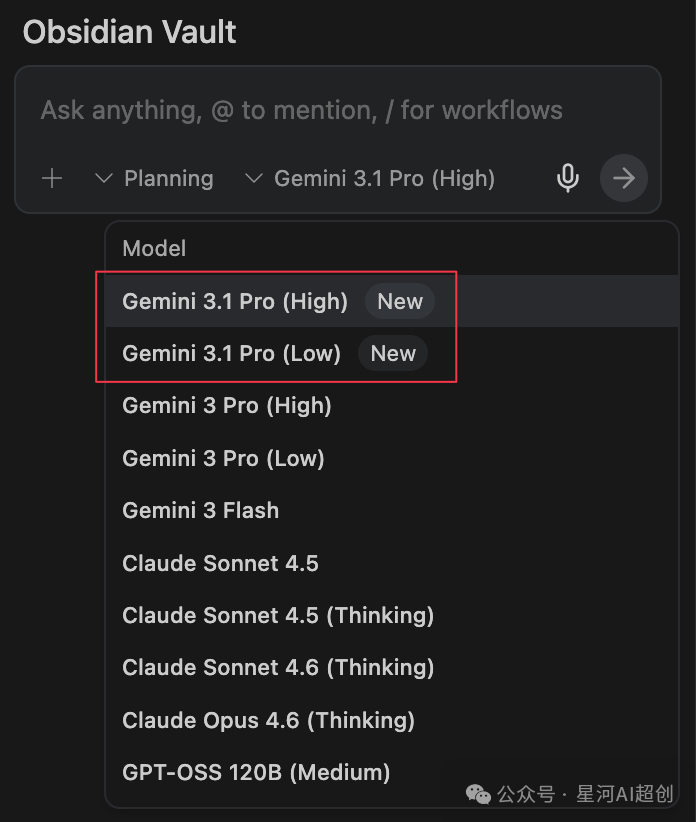Click the New badge on Gemini 3.1 Pro (Low)
Viewport: 696px width, 822px height.
pos(393,353)
